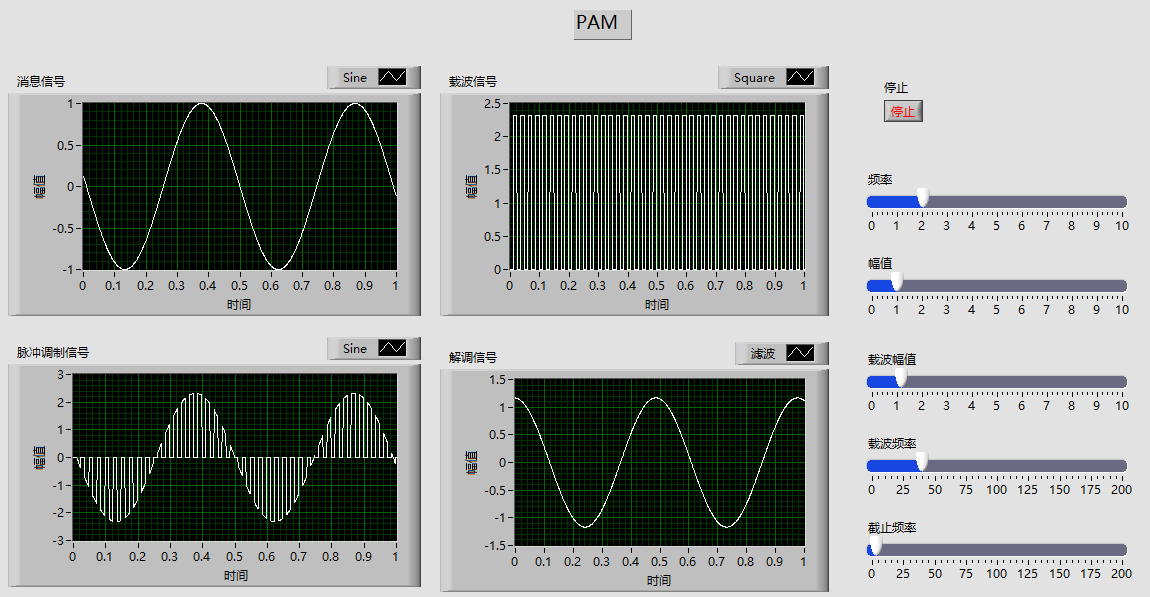
Task: Click the 载波信号 graph plot area
Action: pos(657,186)
